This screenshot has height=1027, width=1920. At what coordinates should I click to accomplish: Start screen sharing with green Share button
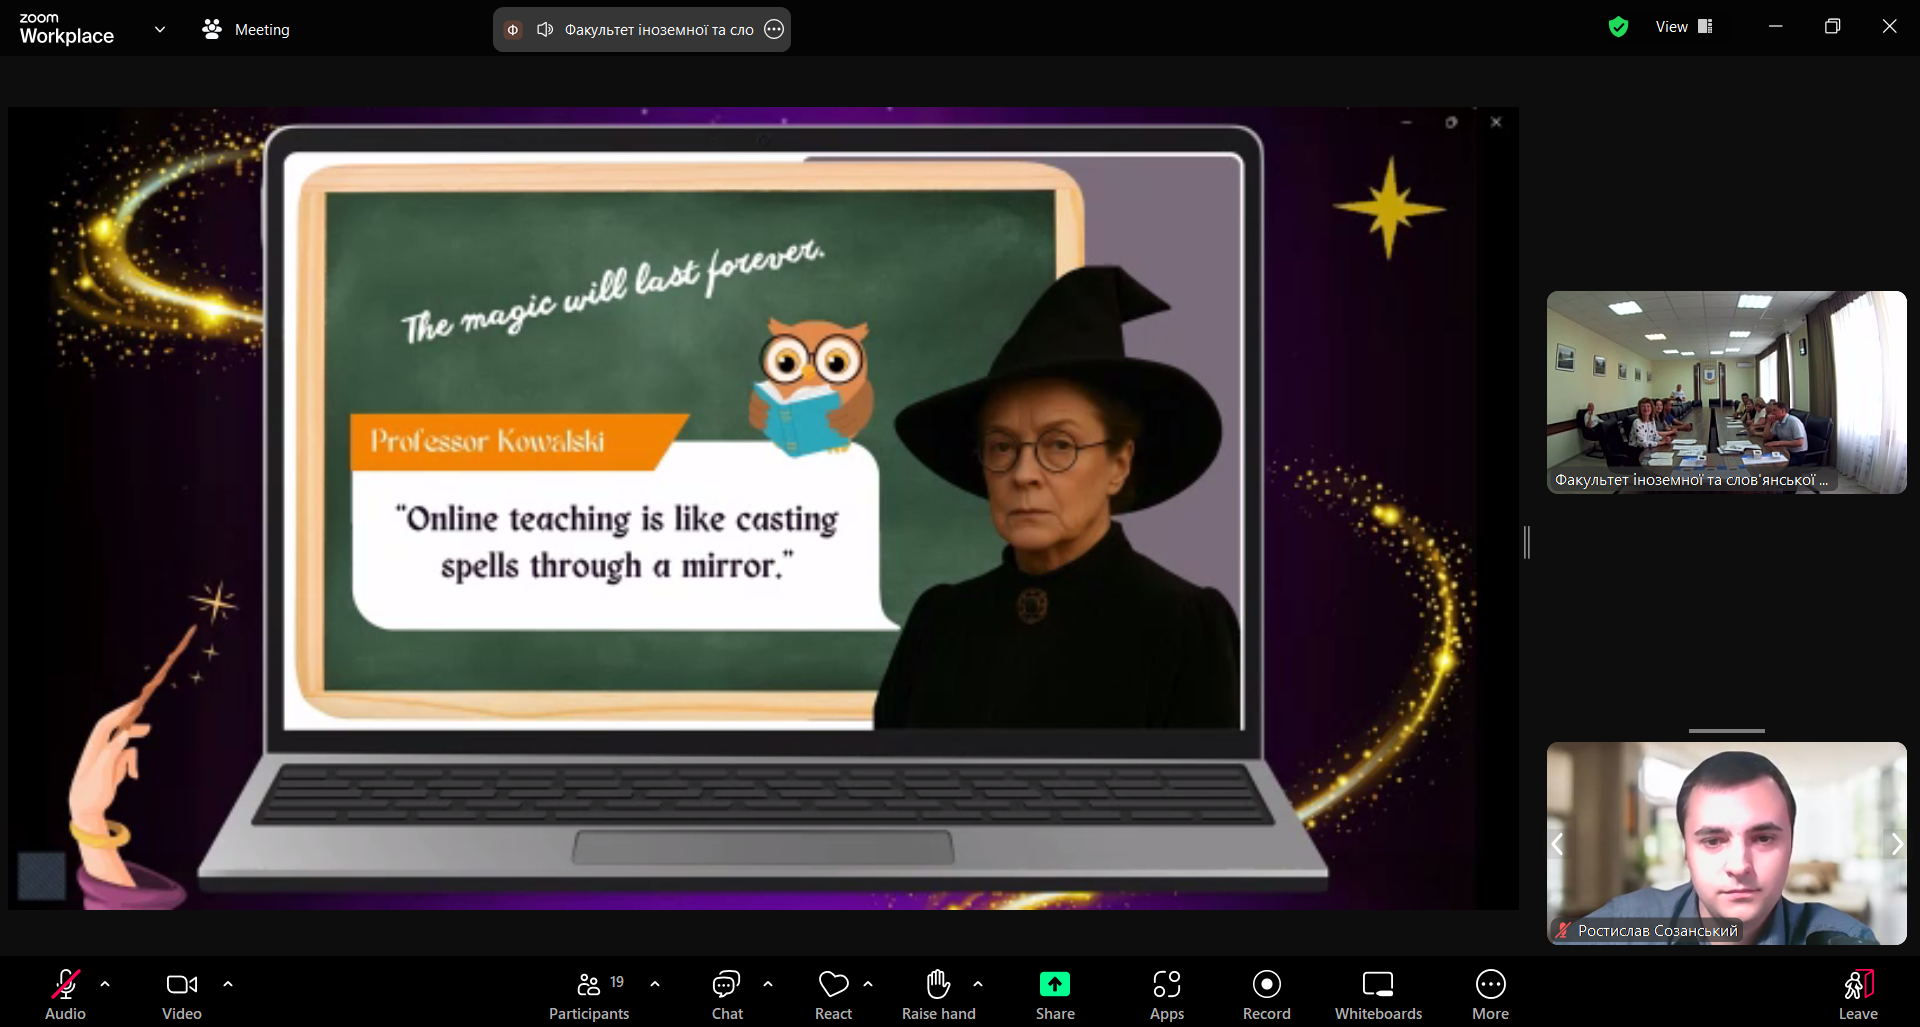click(1055, 994)
